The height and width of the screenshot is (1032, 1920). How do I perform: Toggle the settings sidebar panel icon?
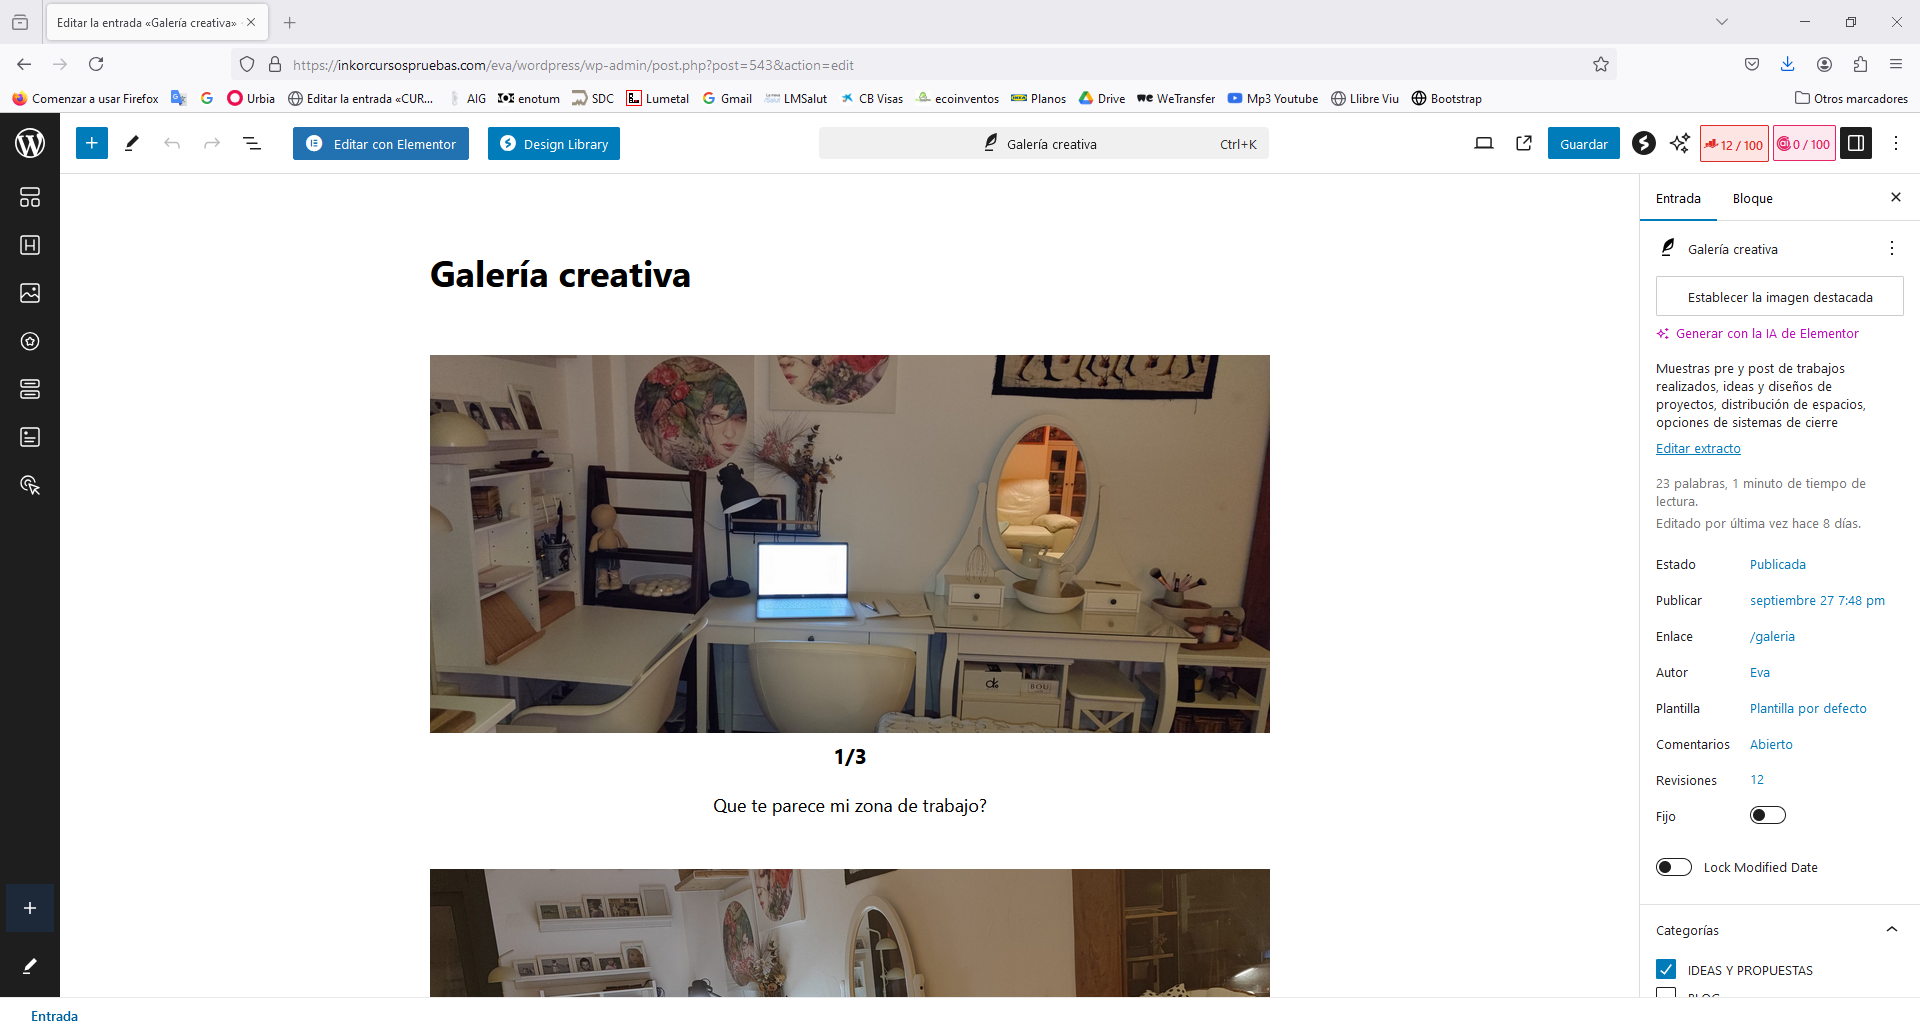(x=1856, y=144)
